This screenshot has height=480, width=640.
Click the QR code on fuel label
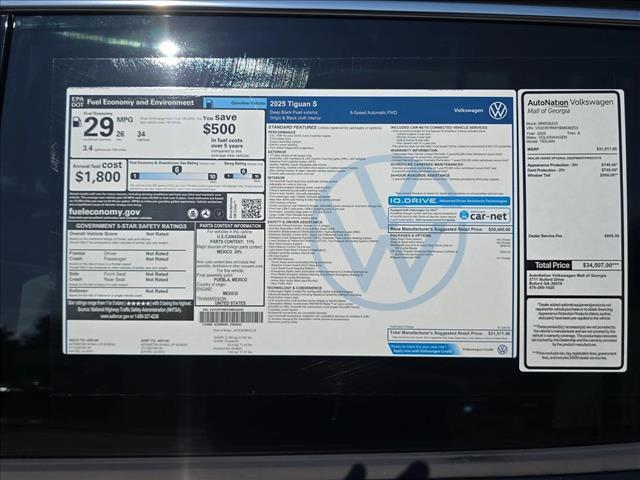(x=251, y=208)
